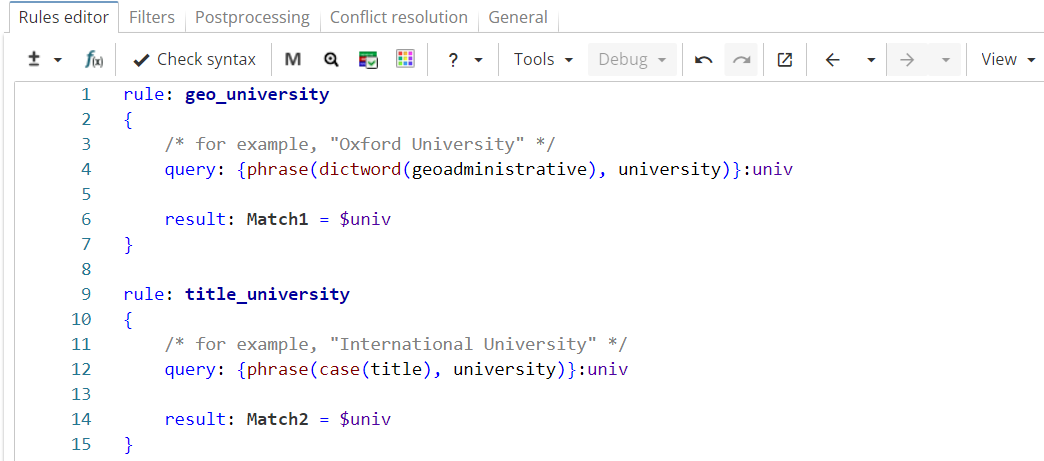The image size is (1044, 461).
Task: Click the bold M macros icon
Action: tap(293, 59)
